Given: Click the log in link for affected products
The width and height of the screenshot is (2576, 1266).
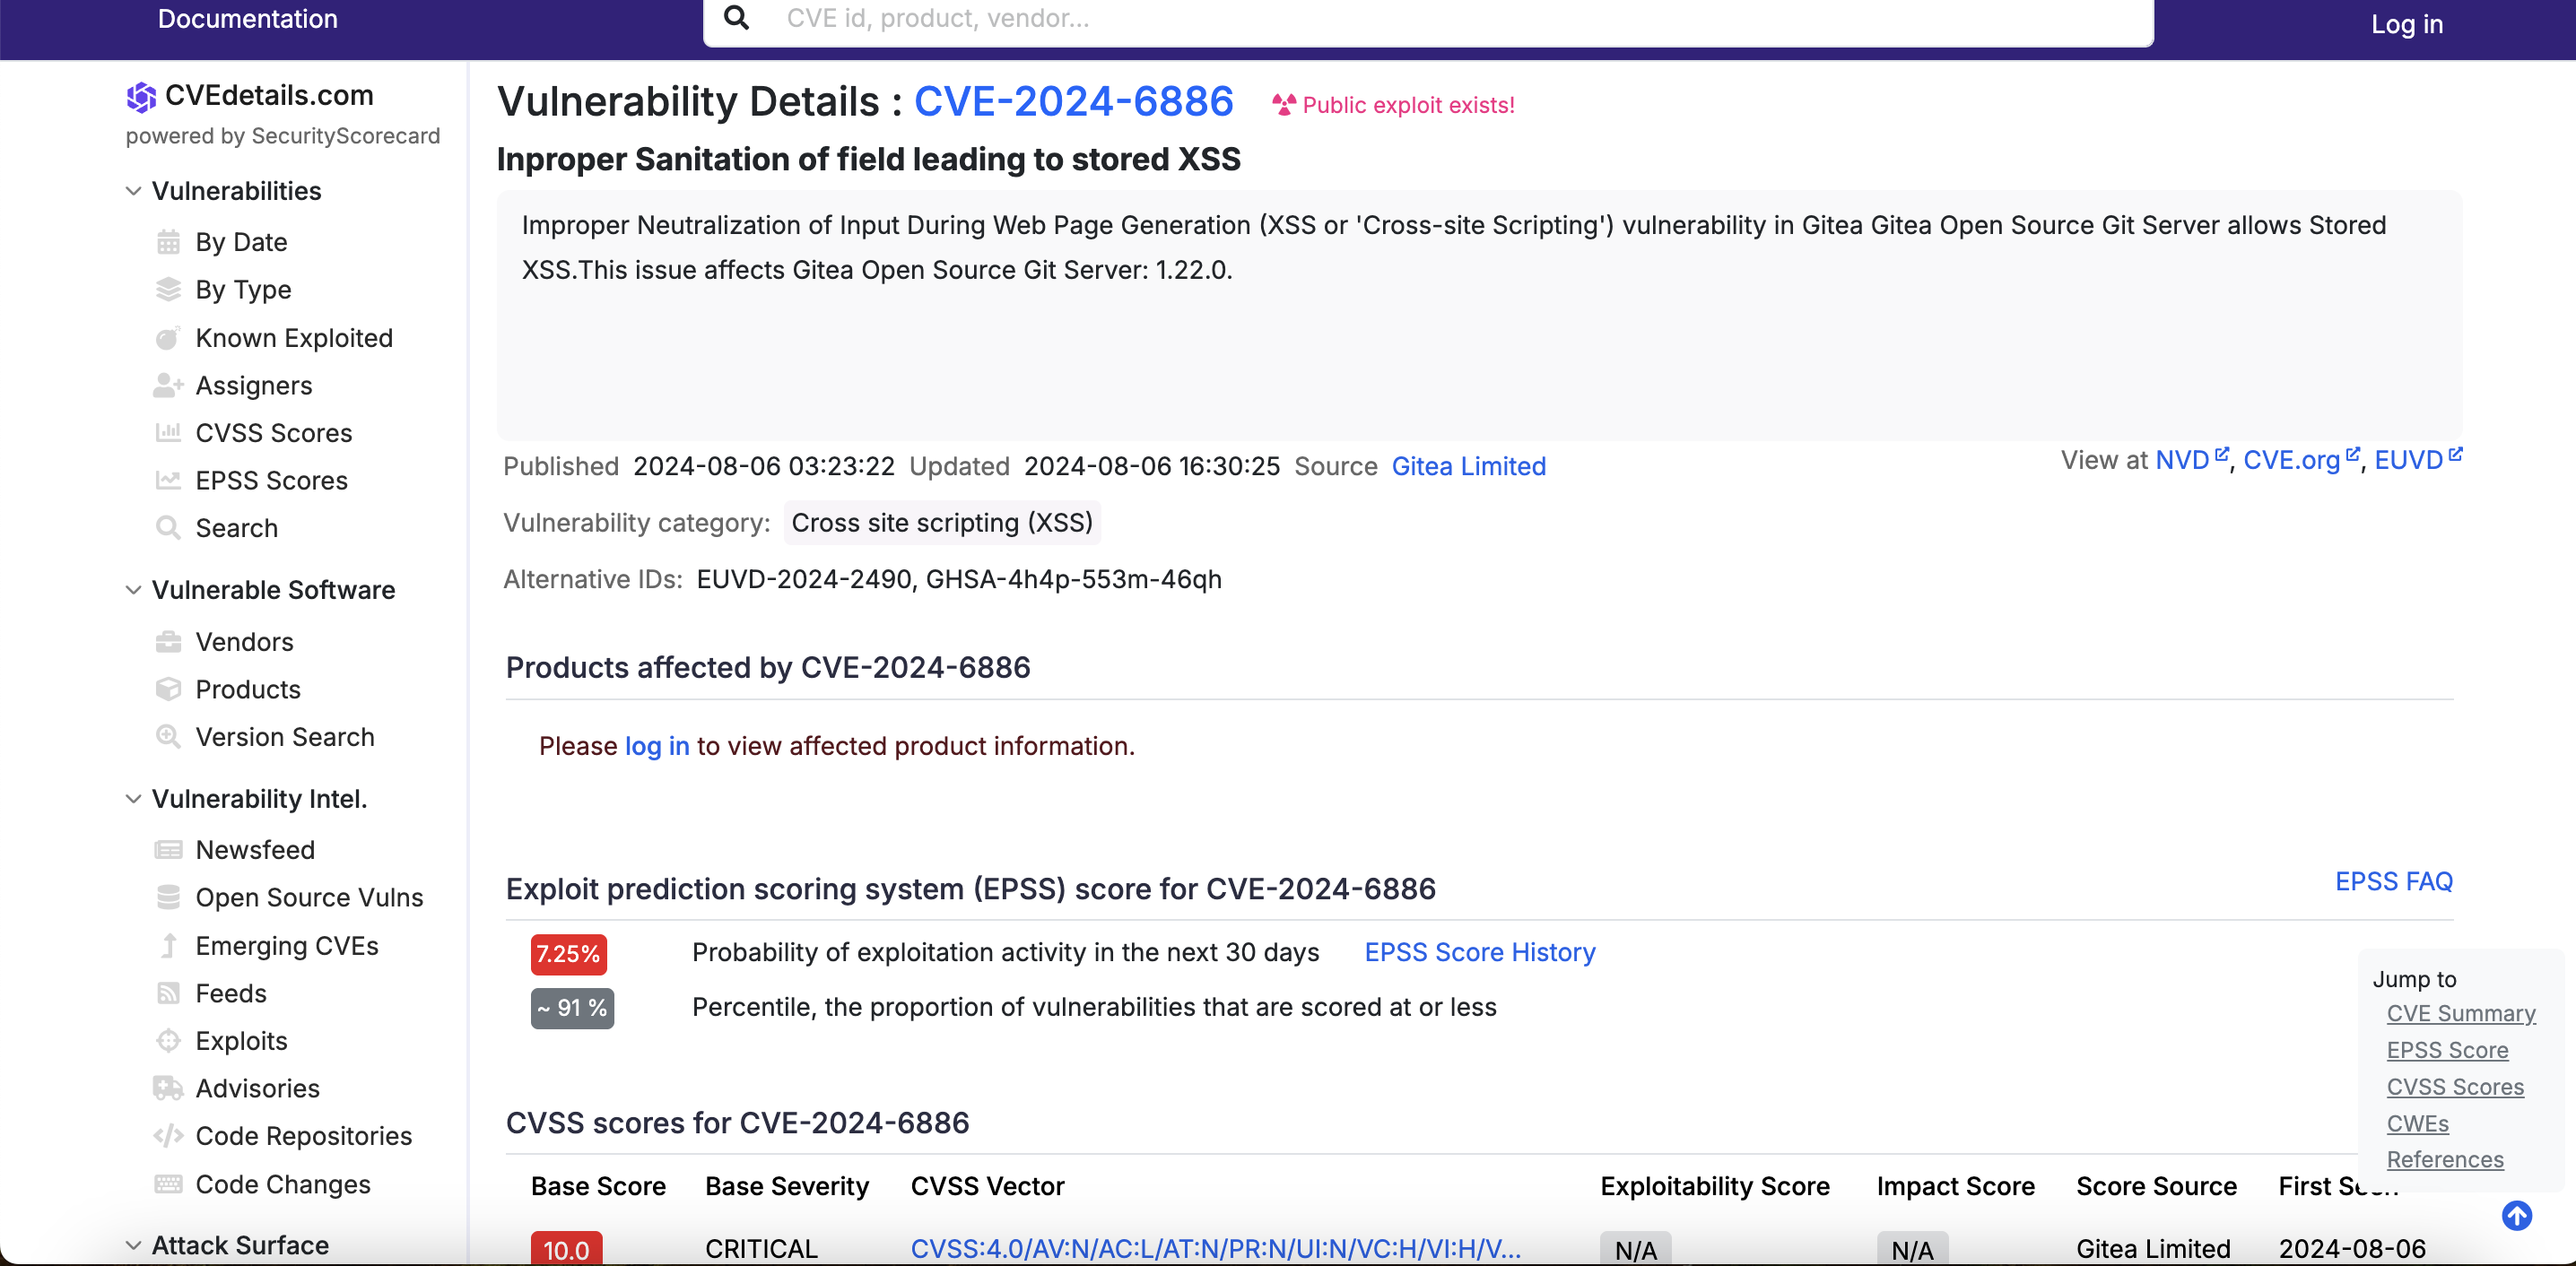Looking at the screenshot, I should [657, 746].
